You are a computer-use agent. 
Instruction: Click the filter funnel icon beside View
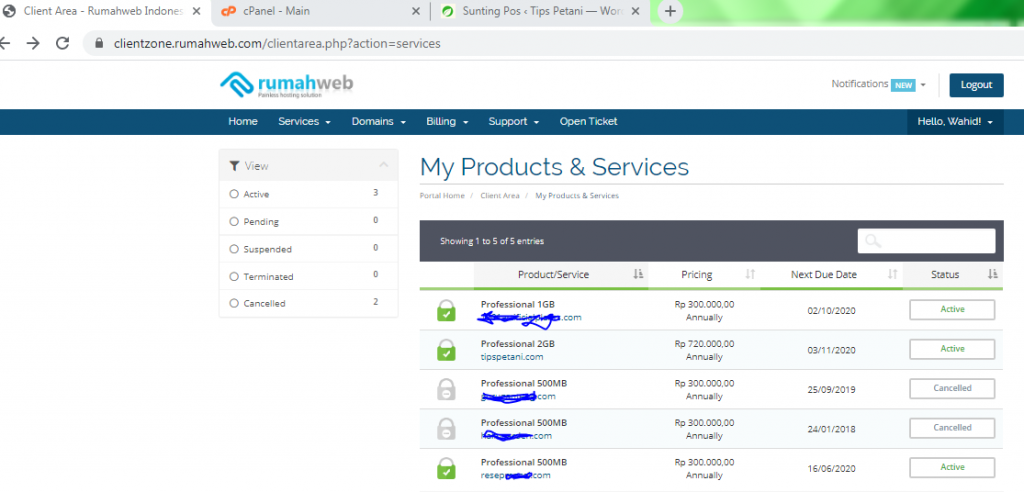[x=234, y=166]
